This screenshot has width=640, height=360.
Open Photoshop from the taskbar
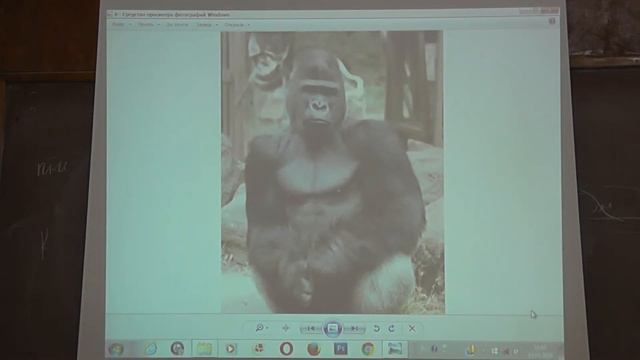tap(340, 349)
